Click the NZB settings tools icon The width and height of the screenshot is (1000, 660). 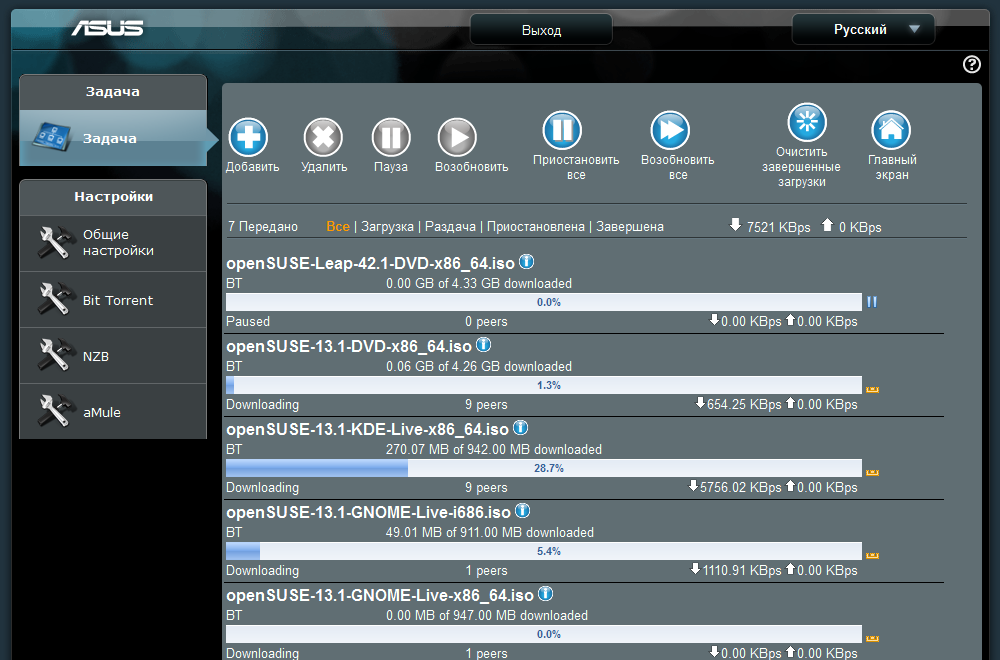point(54,355)
